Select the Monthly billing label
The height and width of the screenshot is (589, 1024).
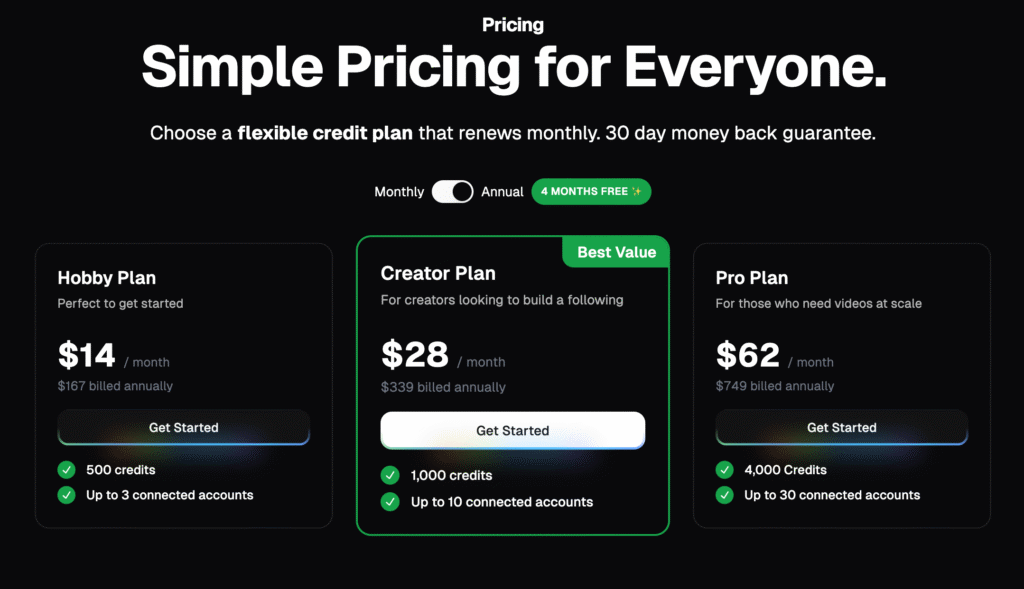[399, 192]
